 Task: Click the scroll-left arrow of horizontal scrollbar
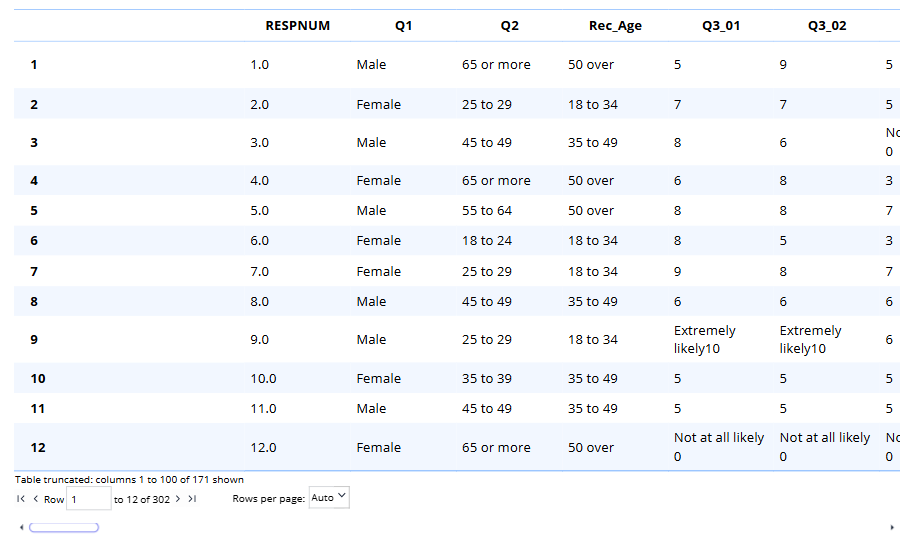click(21, 527)
